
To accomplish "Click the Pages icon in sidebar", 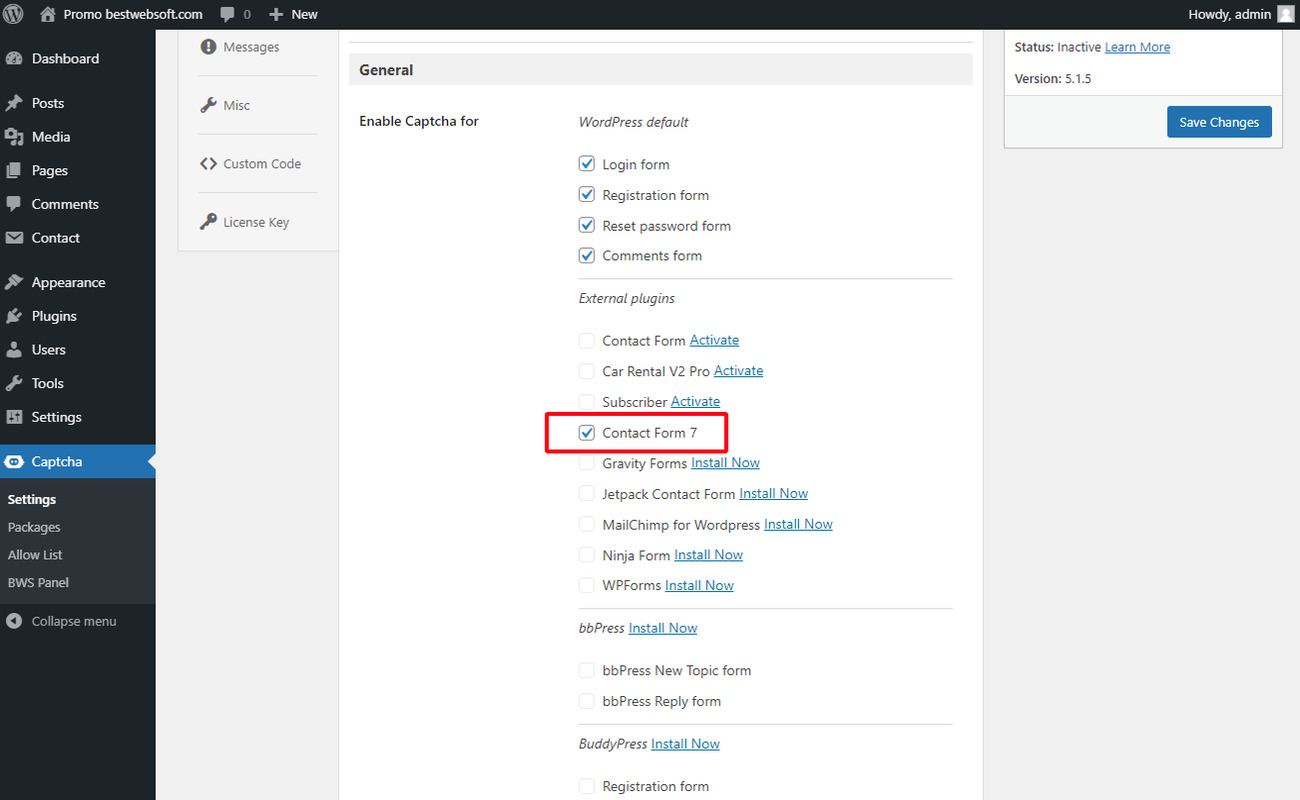I will 14,171.
